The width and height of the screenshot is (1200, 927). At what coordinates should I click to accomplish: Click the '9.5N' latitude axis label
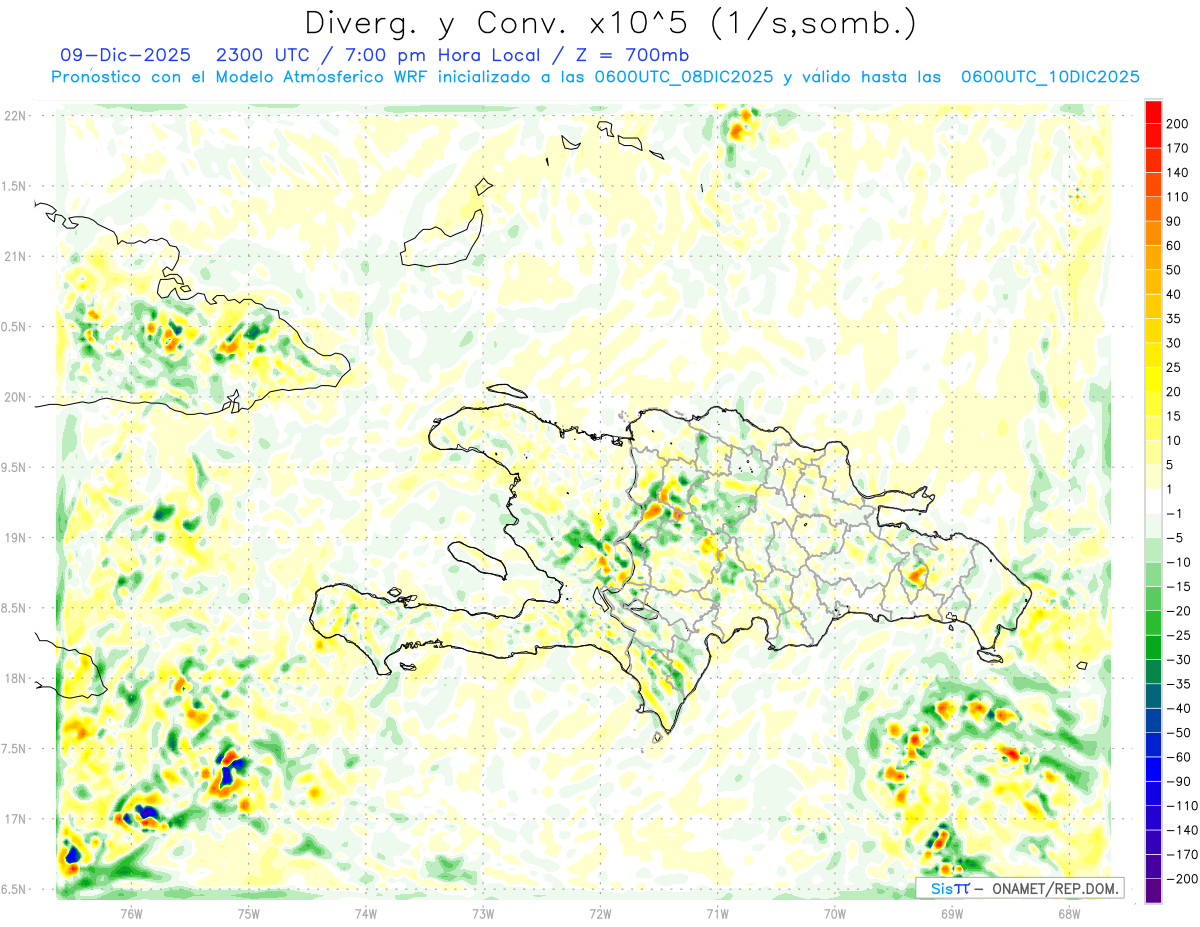15,467
